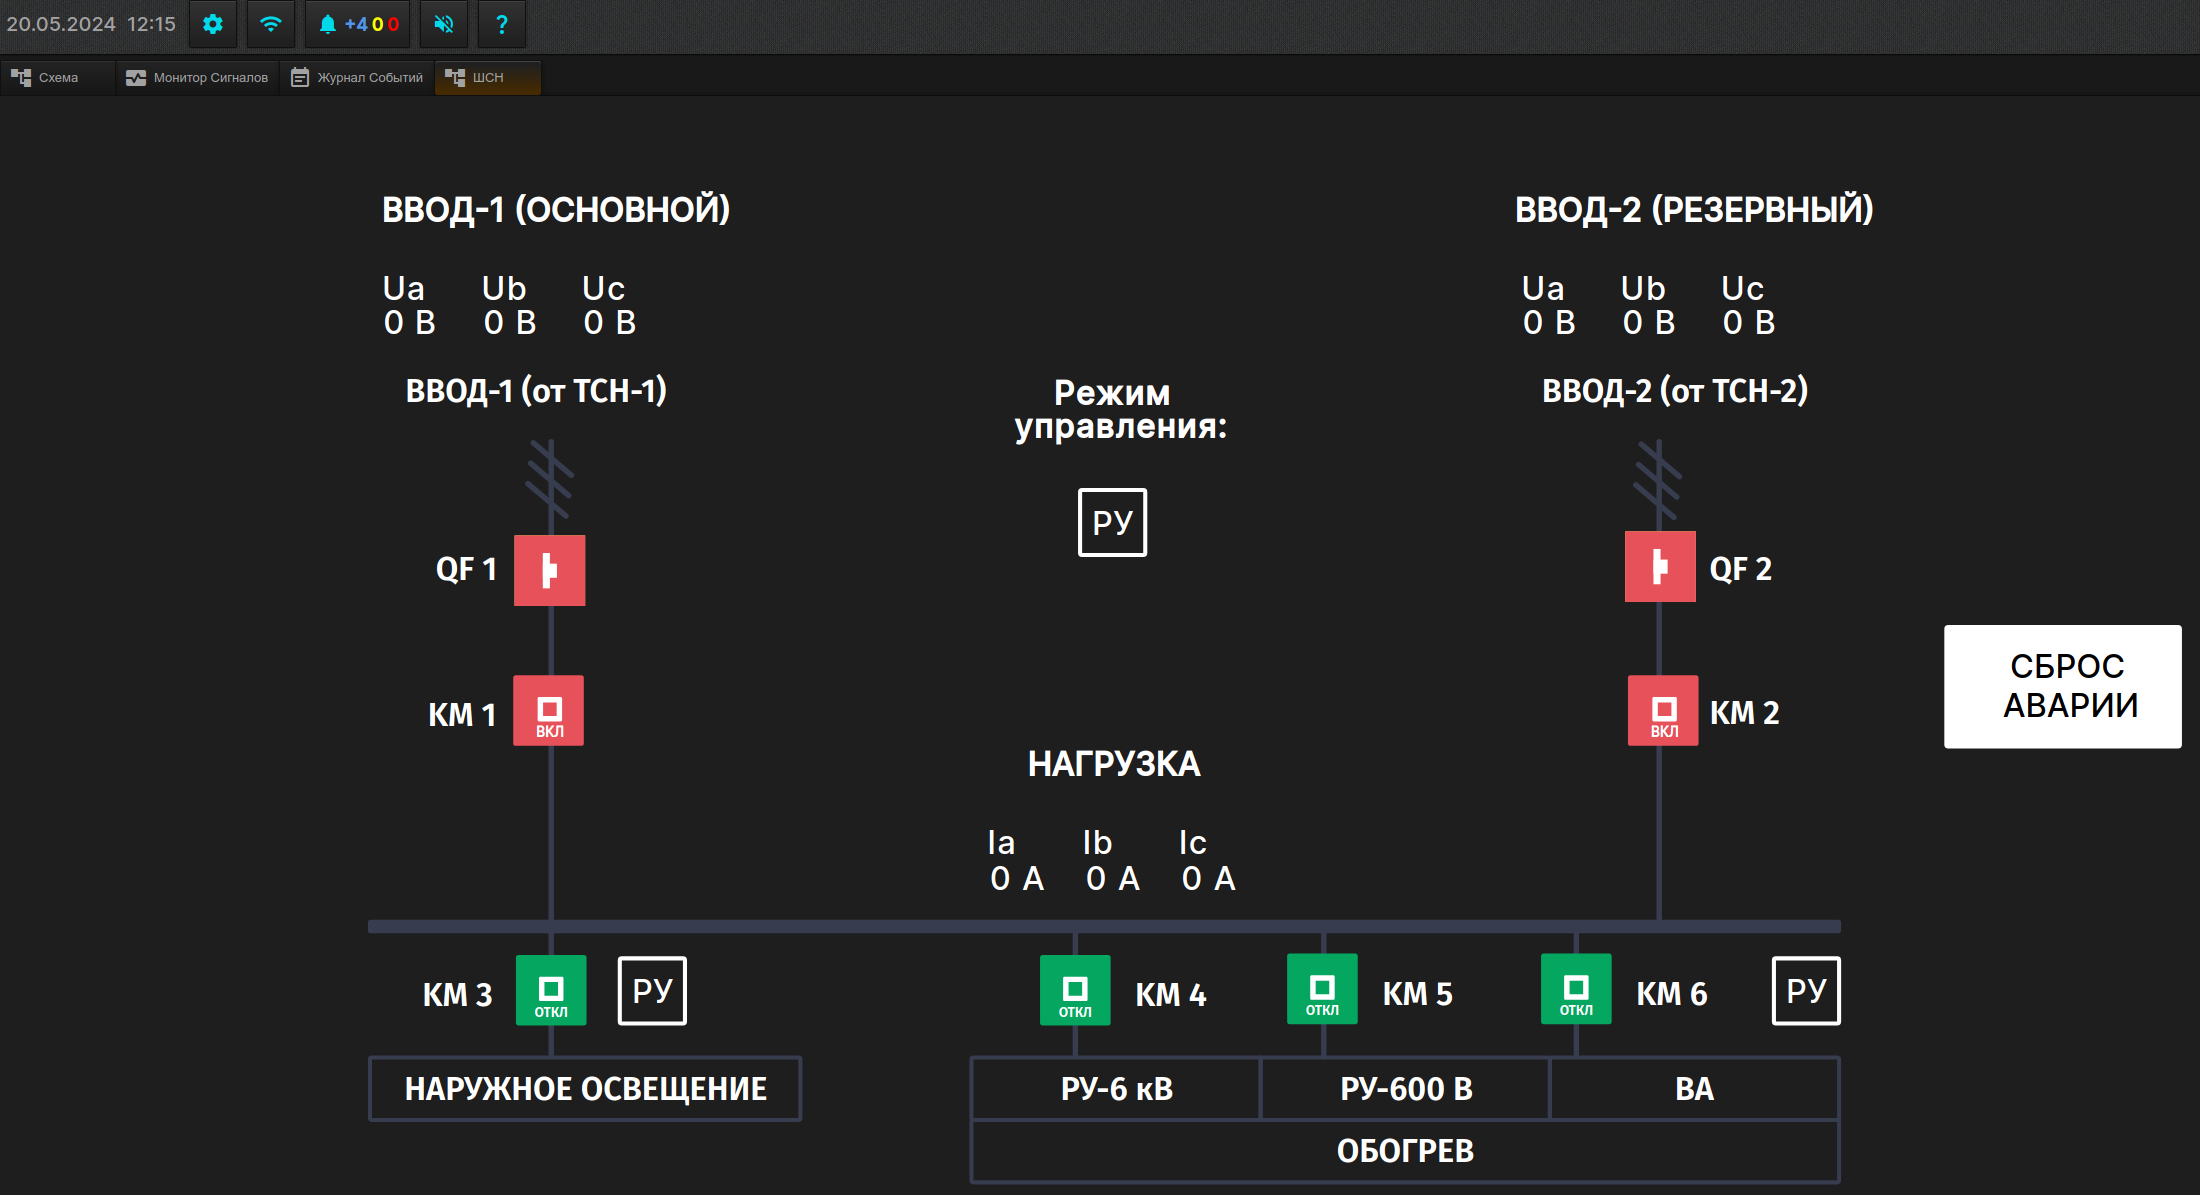
Task: Click the ВВОД-1 (ОСНОВНОЙ) heading
Action: tap(556, 210)
